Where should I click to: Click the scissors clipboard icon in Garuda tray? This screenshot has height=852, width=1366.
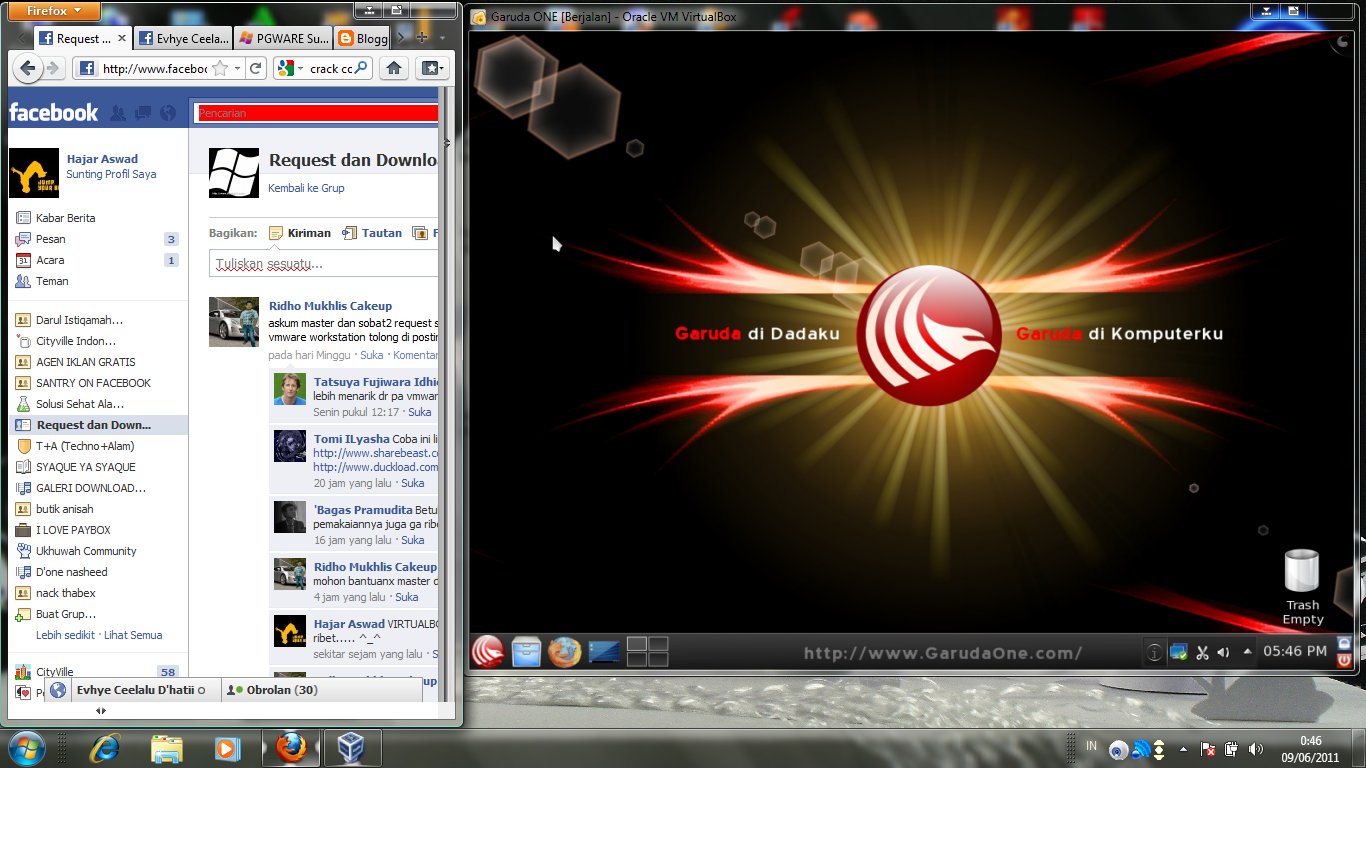point(1202,653)
